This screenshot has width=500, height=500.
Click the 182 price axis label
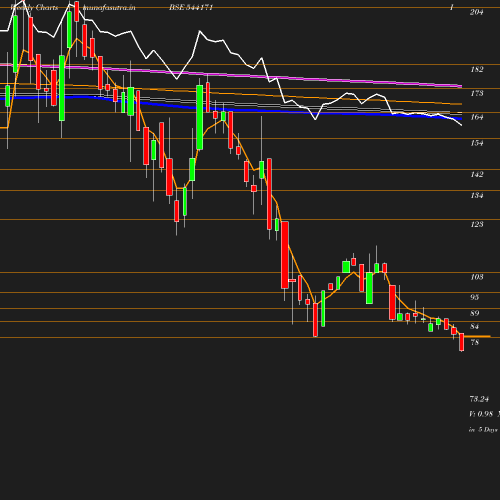coord(477,69)
